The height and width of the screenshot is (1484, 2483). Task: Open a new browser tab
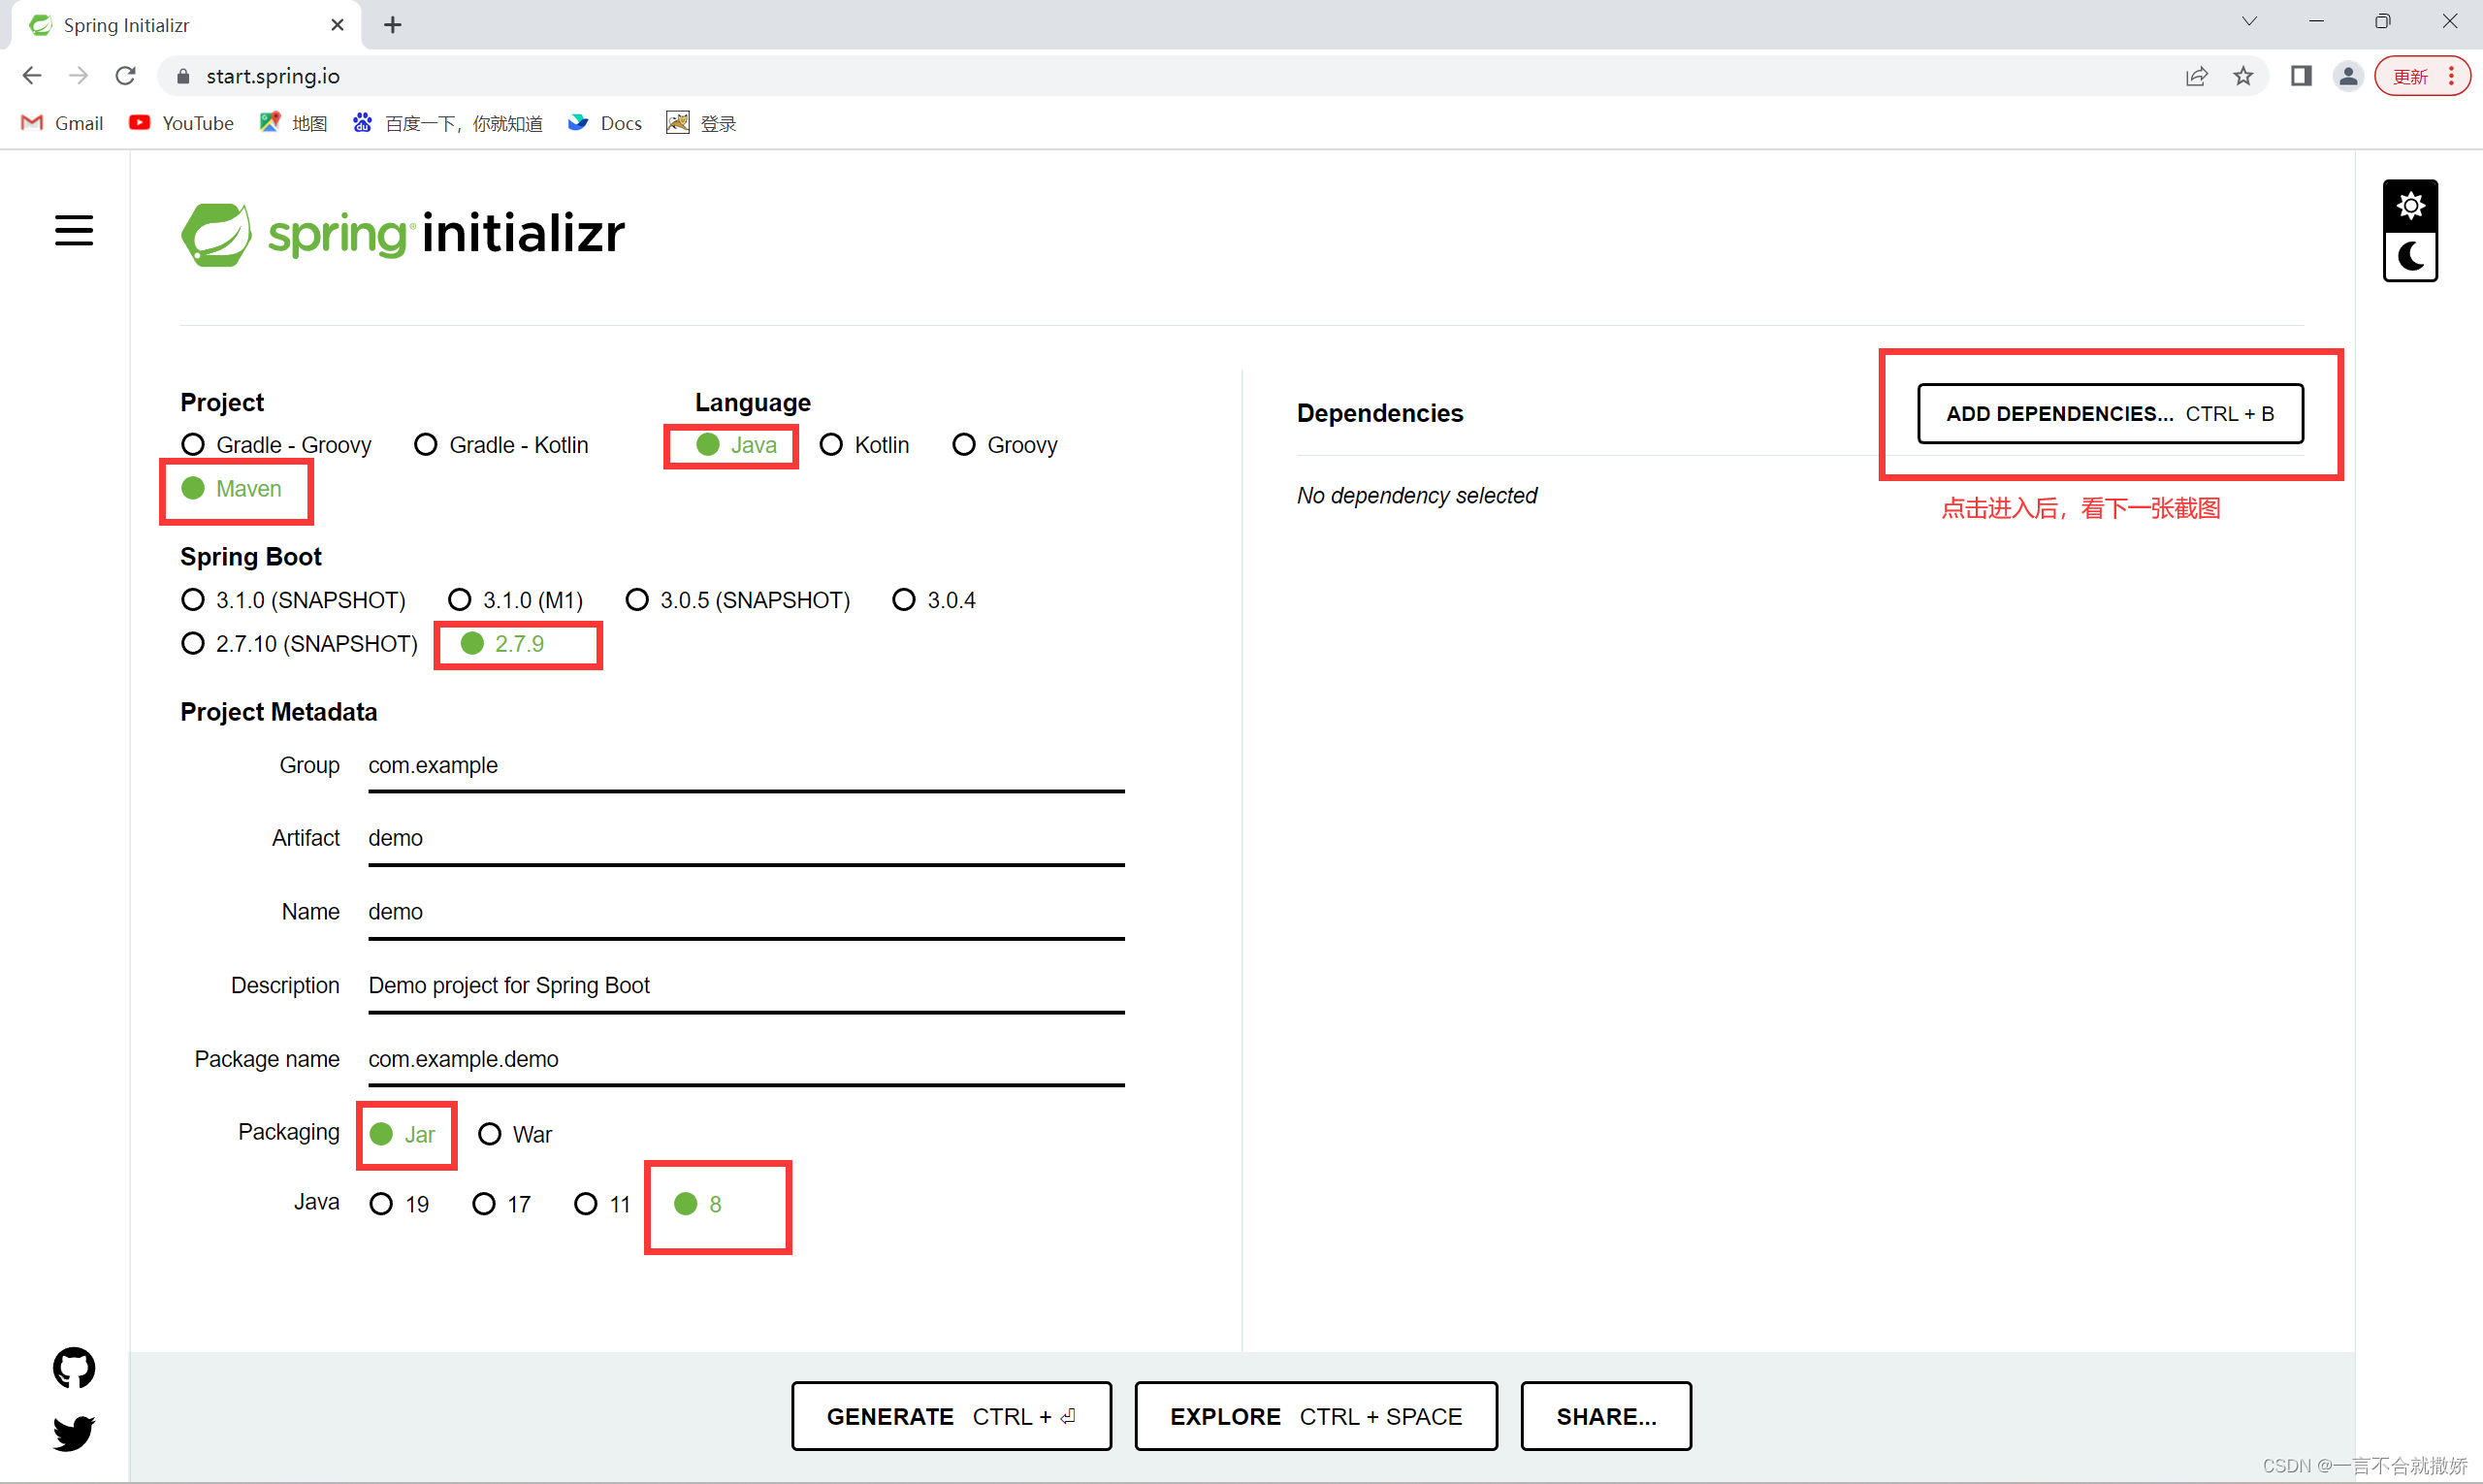(x=393, y=25)
